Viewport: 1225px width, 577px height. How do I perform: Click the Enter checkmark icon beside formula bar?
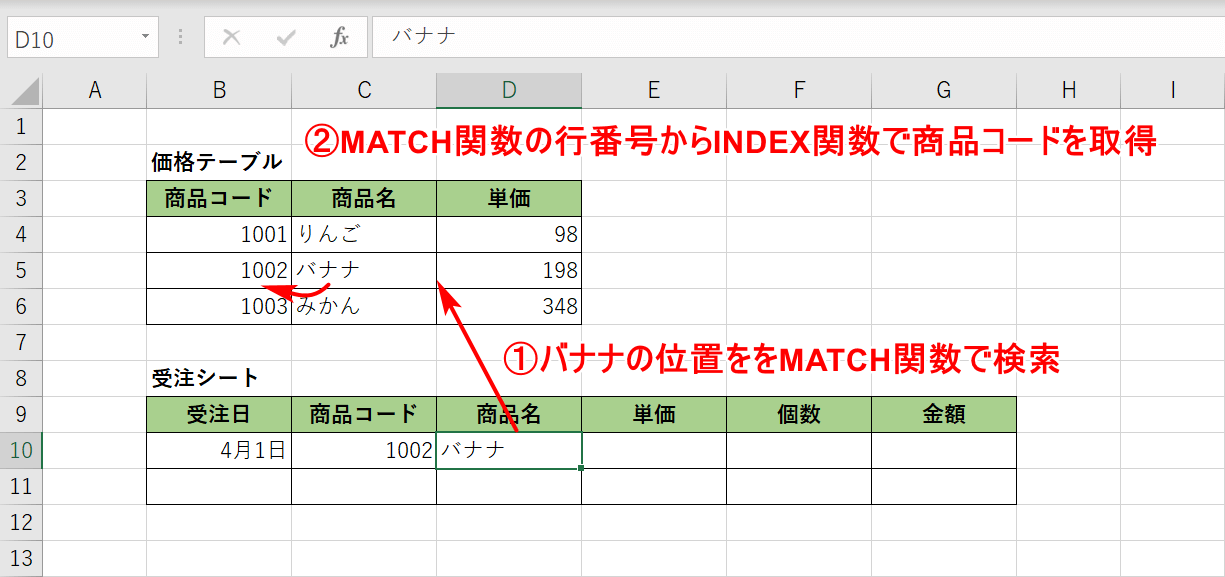[286, 37]
